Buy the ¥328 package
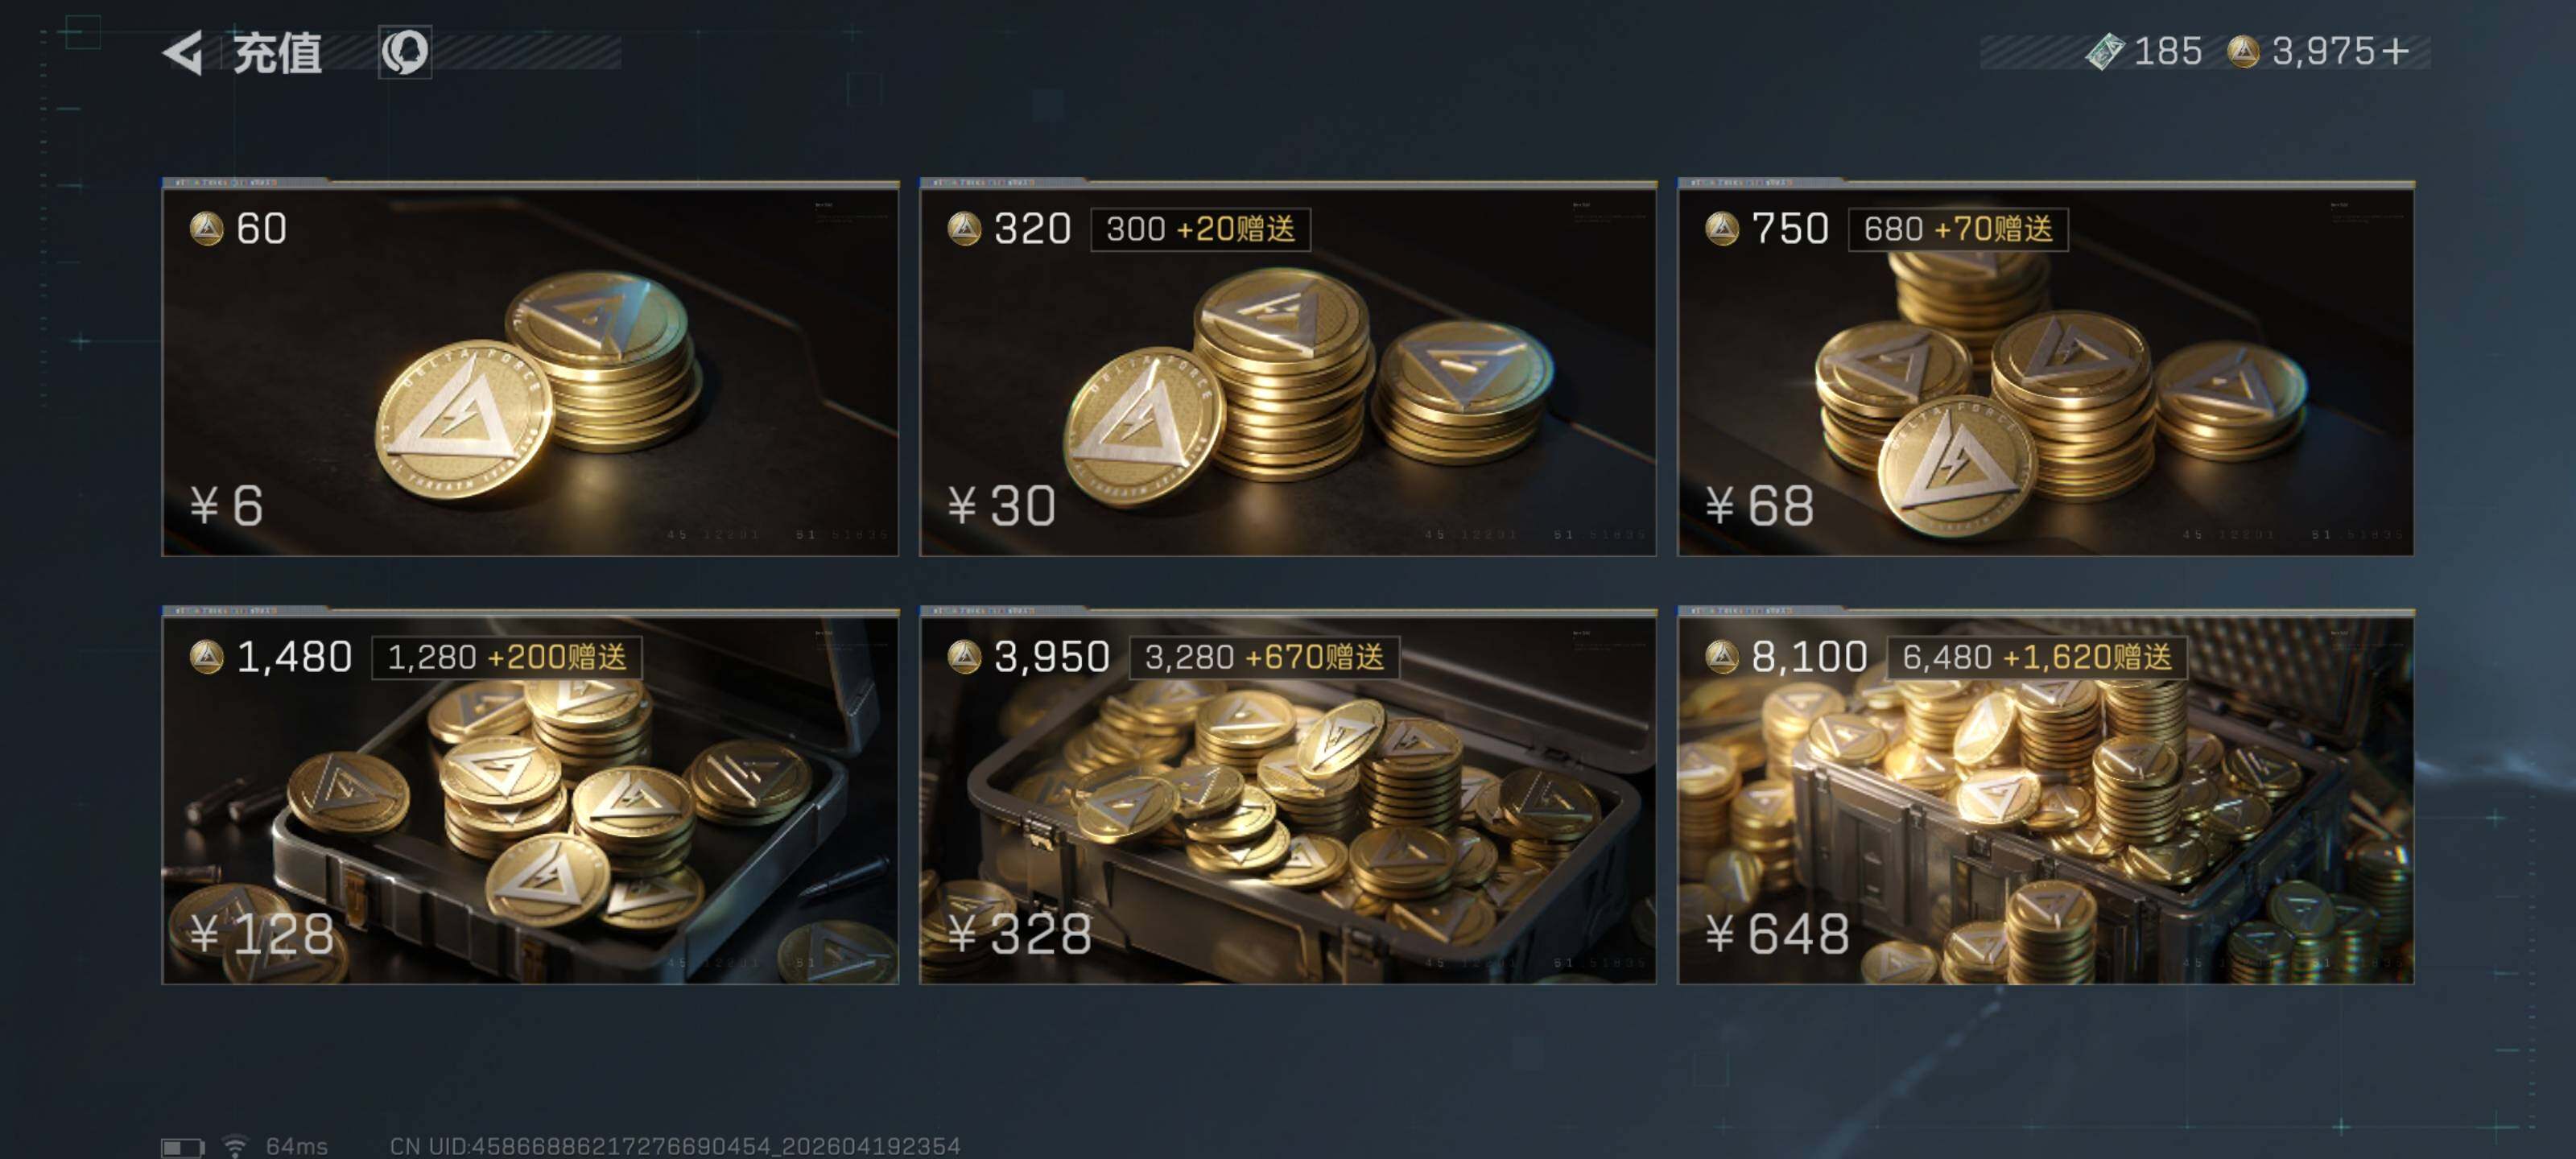 tap(1288, 796)
